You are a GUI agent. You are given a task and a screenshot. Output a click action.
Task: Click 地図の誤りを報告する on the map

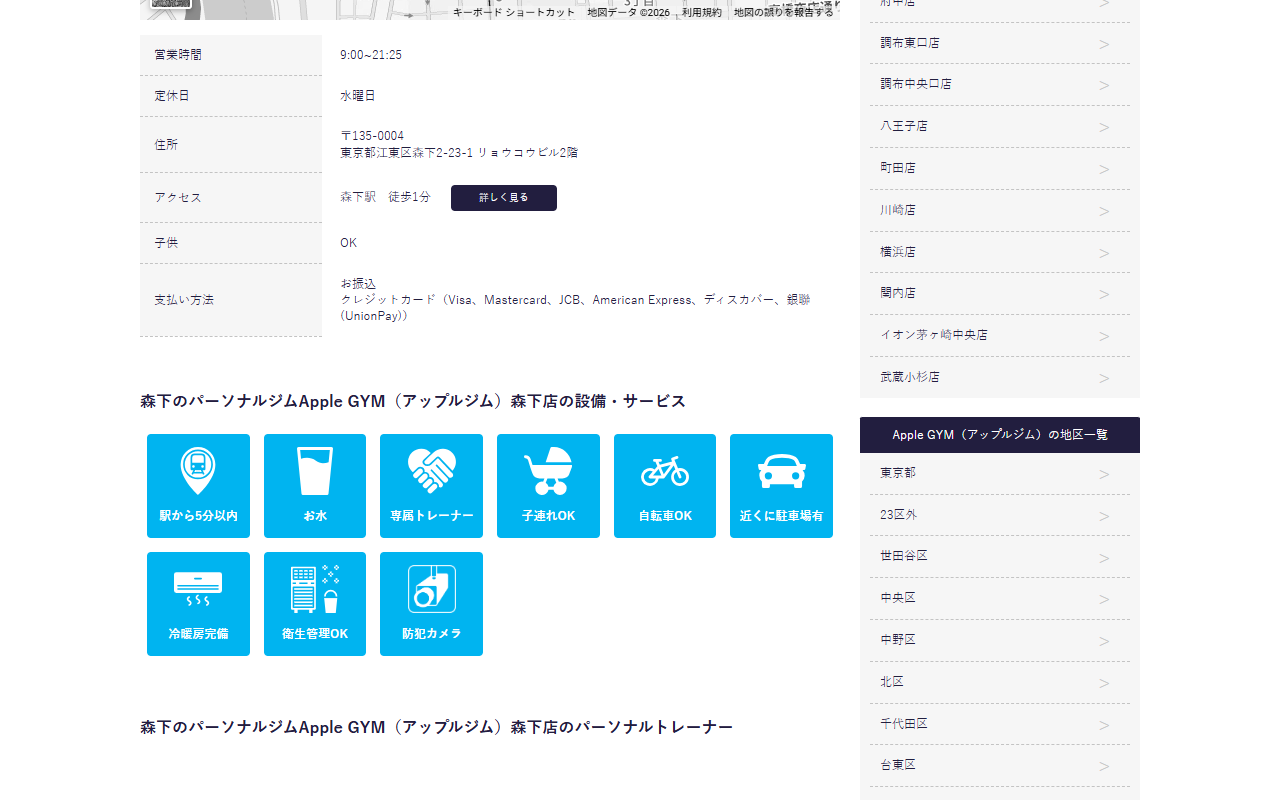point(784,12)
